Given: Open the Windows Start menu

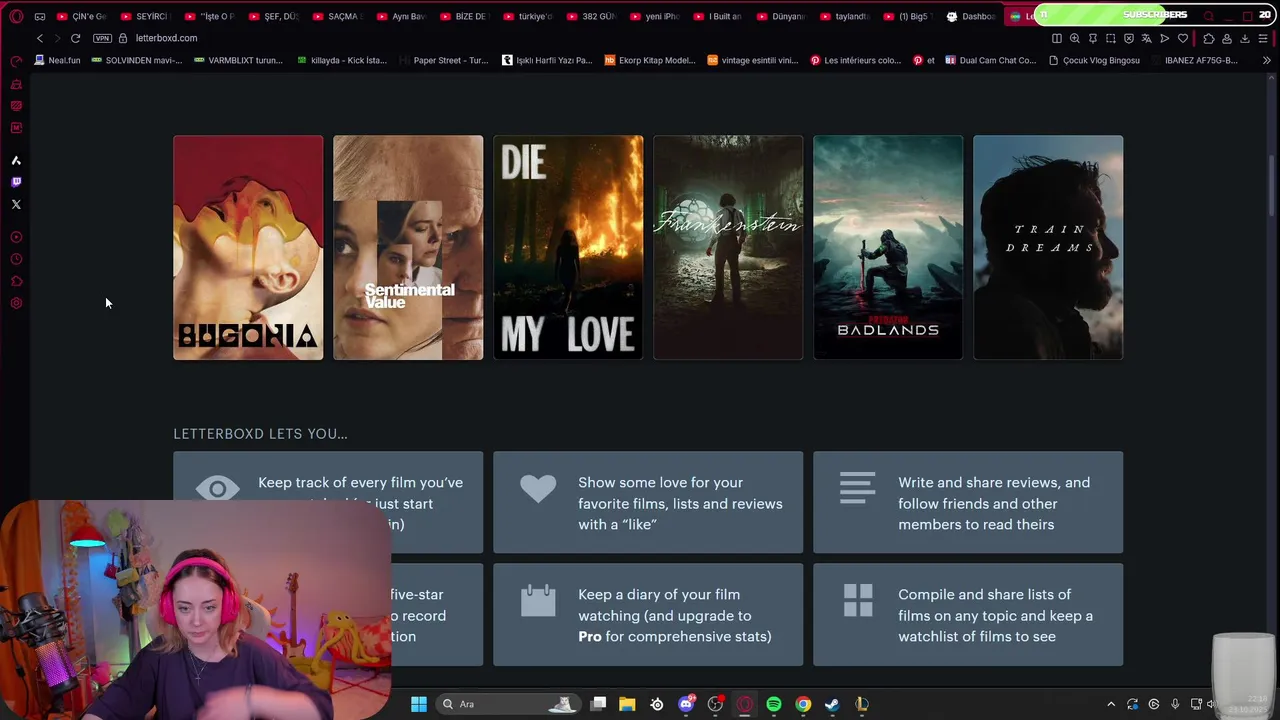Looking at the screenshot, I should [x=419, y=704].
